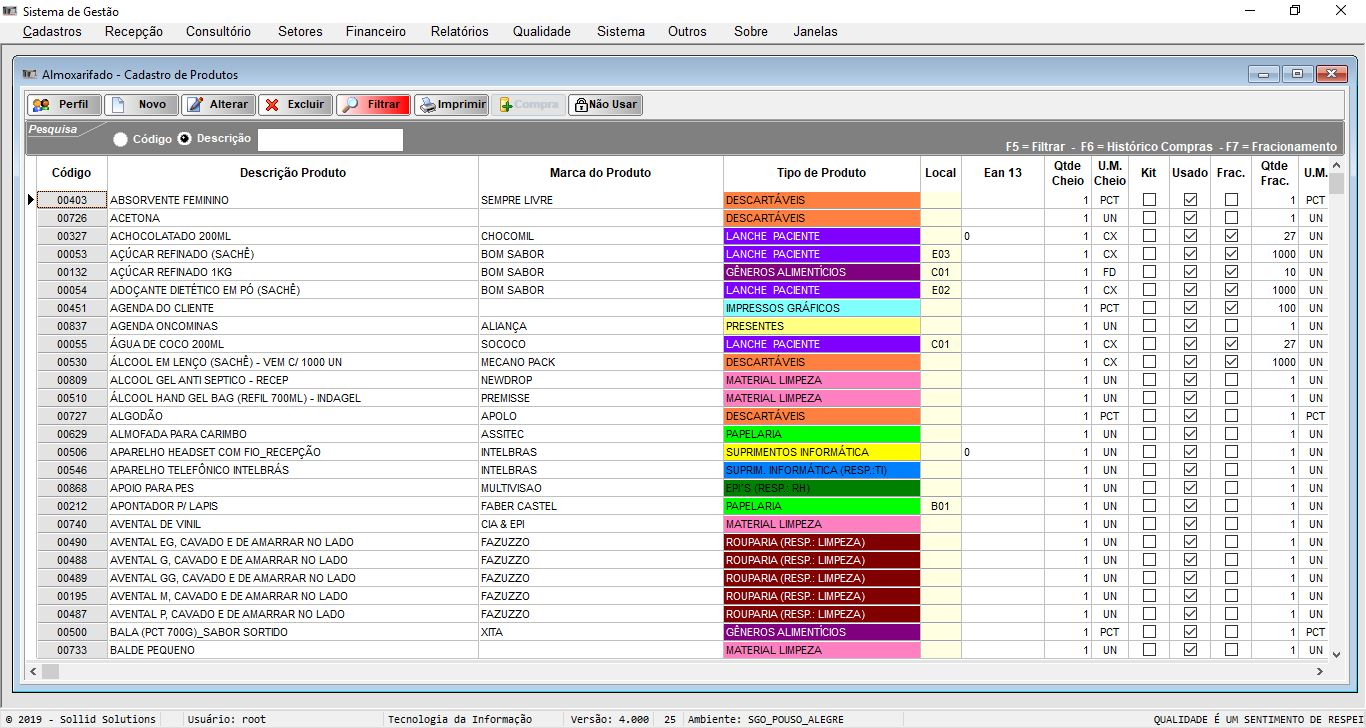Open the Sistema menu
Viewport: 1366px width, 728px height.
coord(621,31)
